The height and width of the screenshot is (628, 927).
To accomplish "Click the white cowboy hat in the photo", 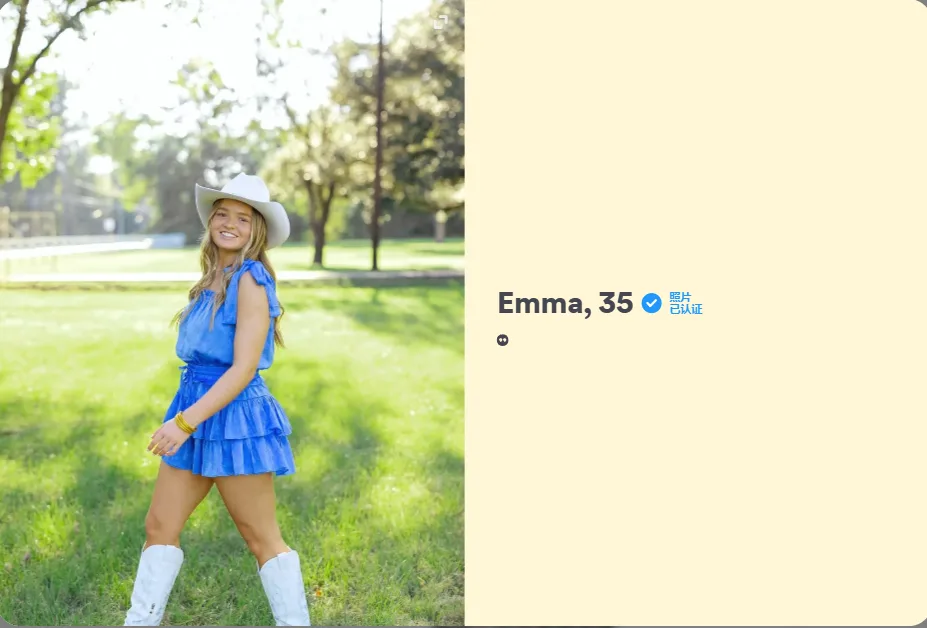I will [x=243, y=206].
